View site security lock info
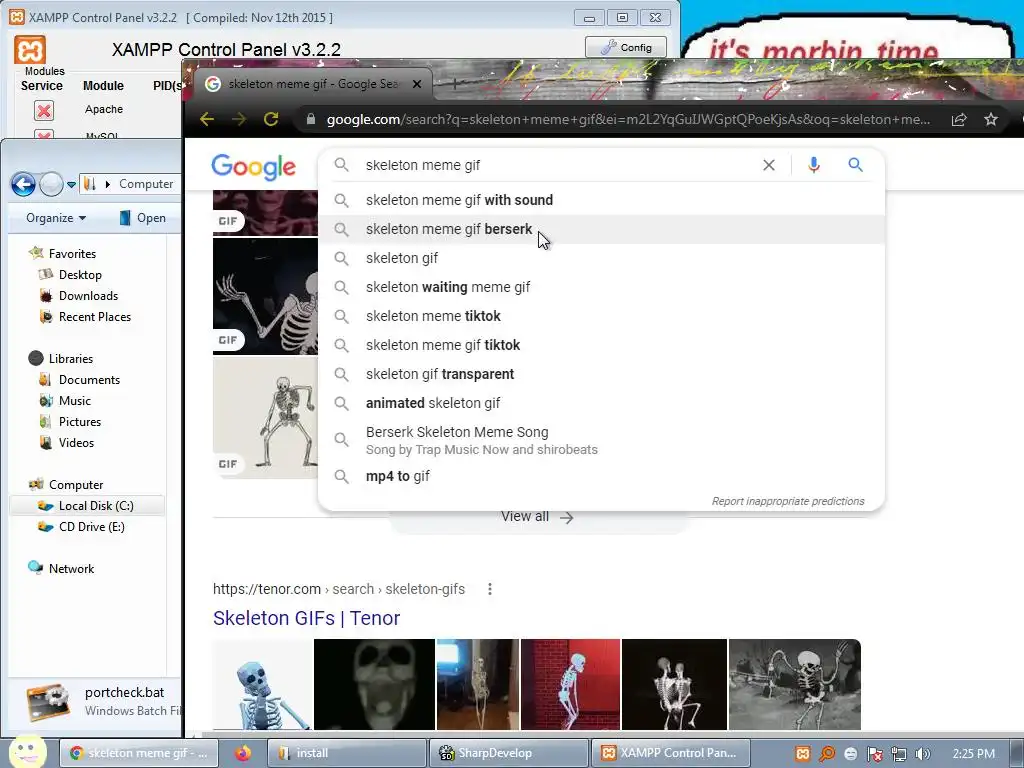Screen dimensions: 1024x768 tap(311, 119)
